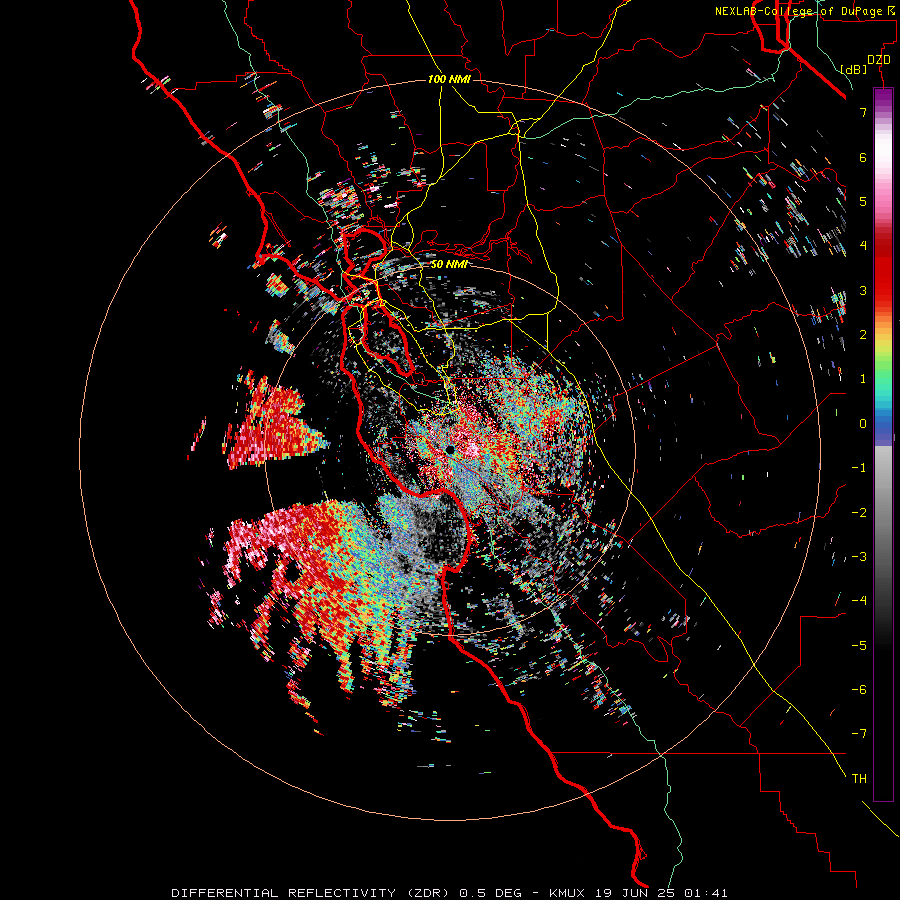Click the [dB] units label
Viewport: 900px width, 900px height.
pyautogui.click(x=853, y=69)
